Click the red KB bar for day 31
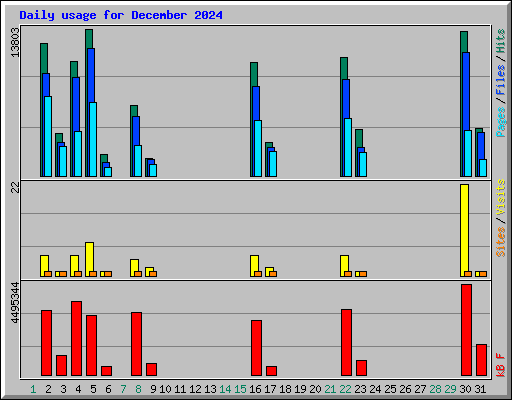Image resolution: width=512 pixels, height=400 pixels. click(481, 360)
